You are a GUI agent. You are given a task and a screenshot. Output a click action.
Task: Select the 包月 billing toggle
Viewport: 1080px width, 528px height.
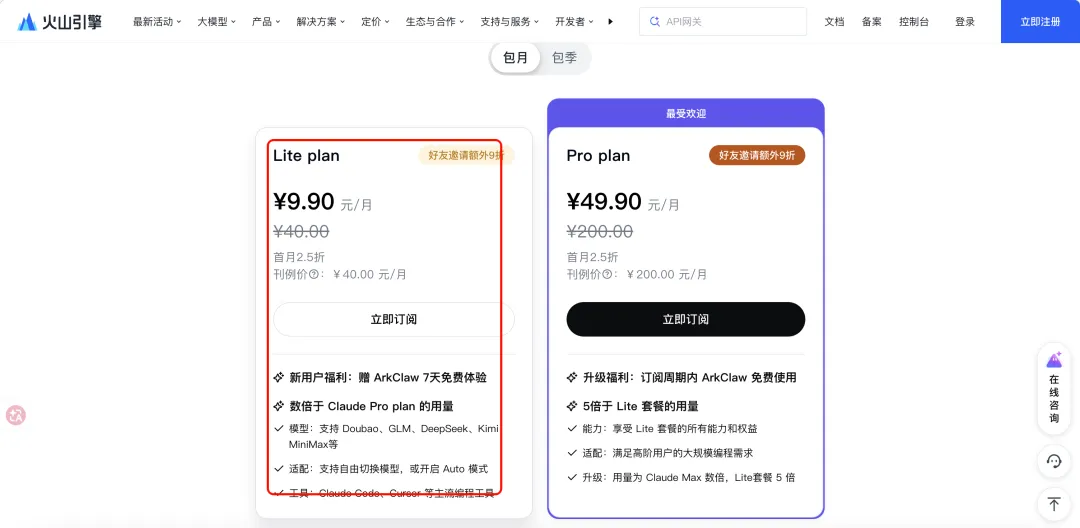(x=516, y=58)
